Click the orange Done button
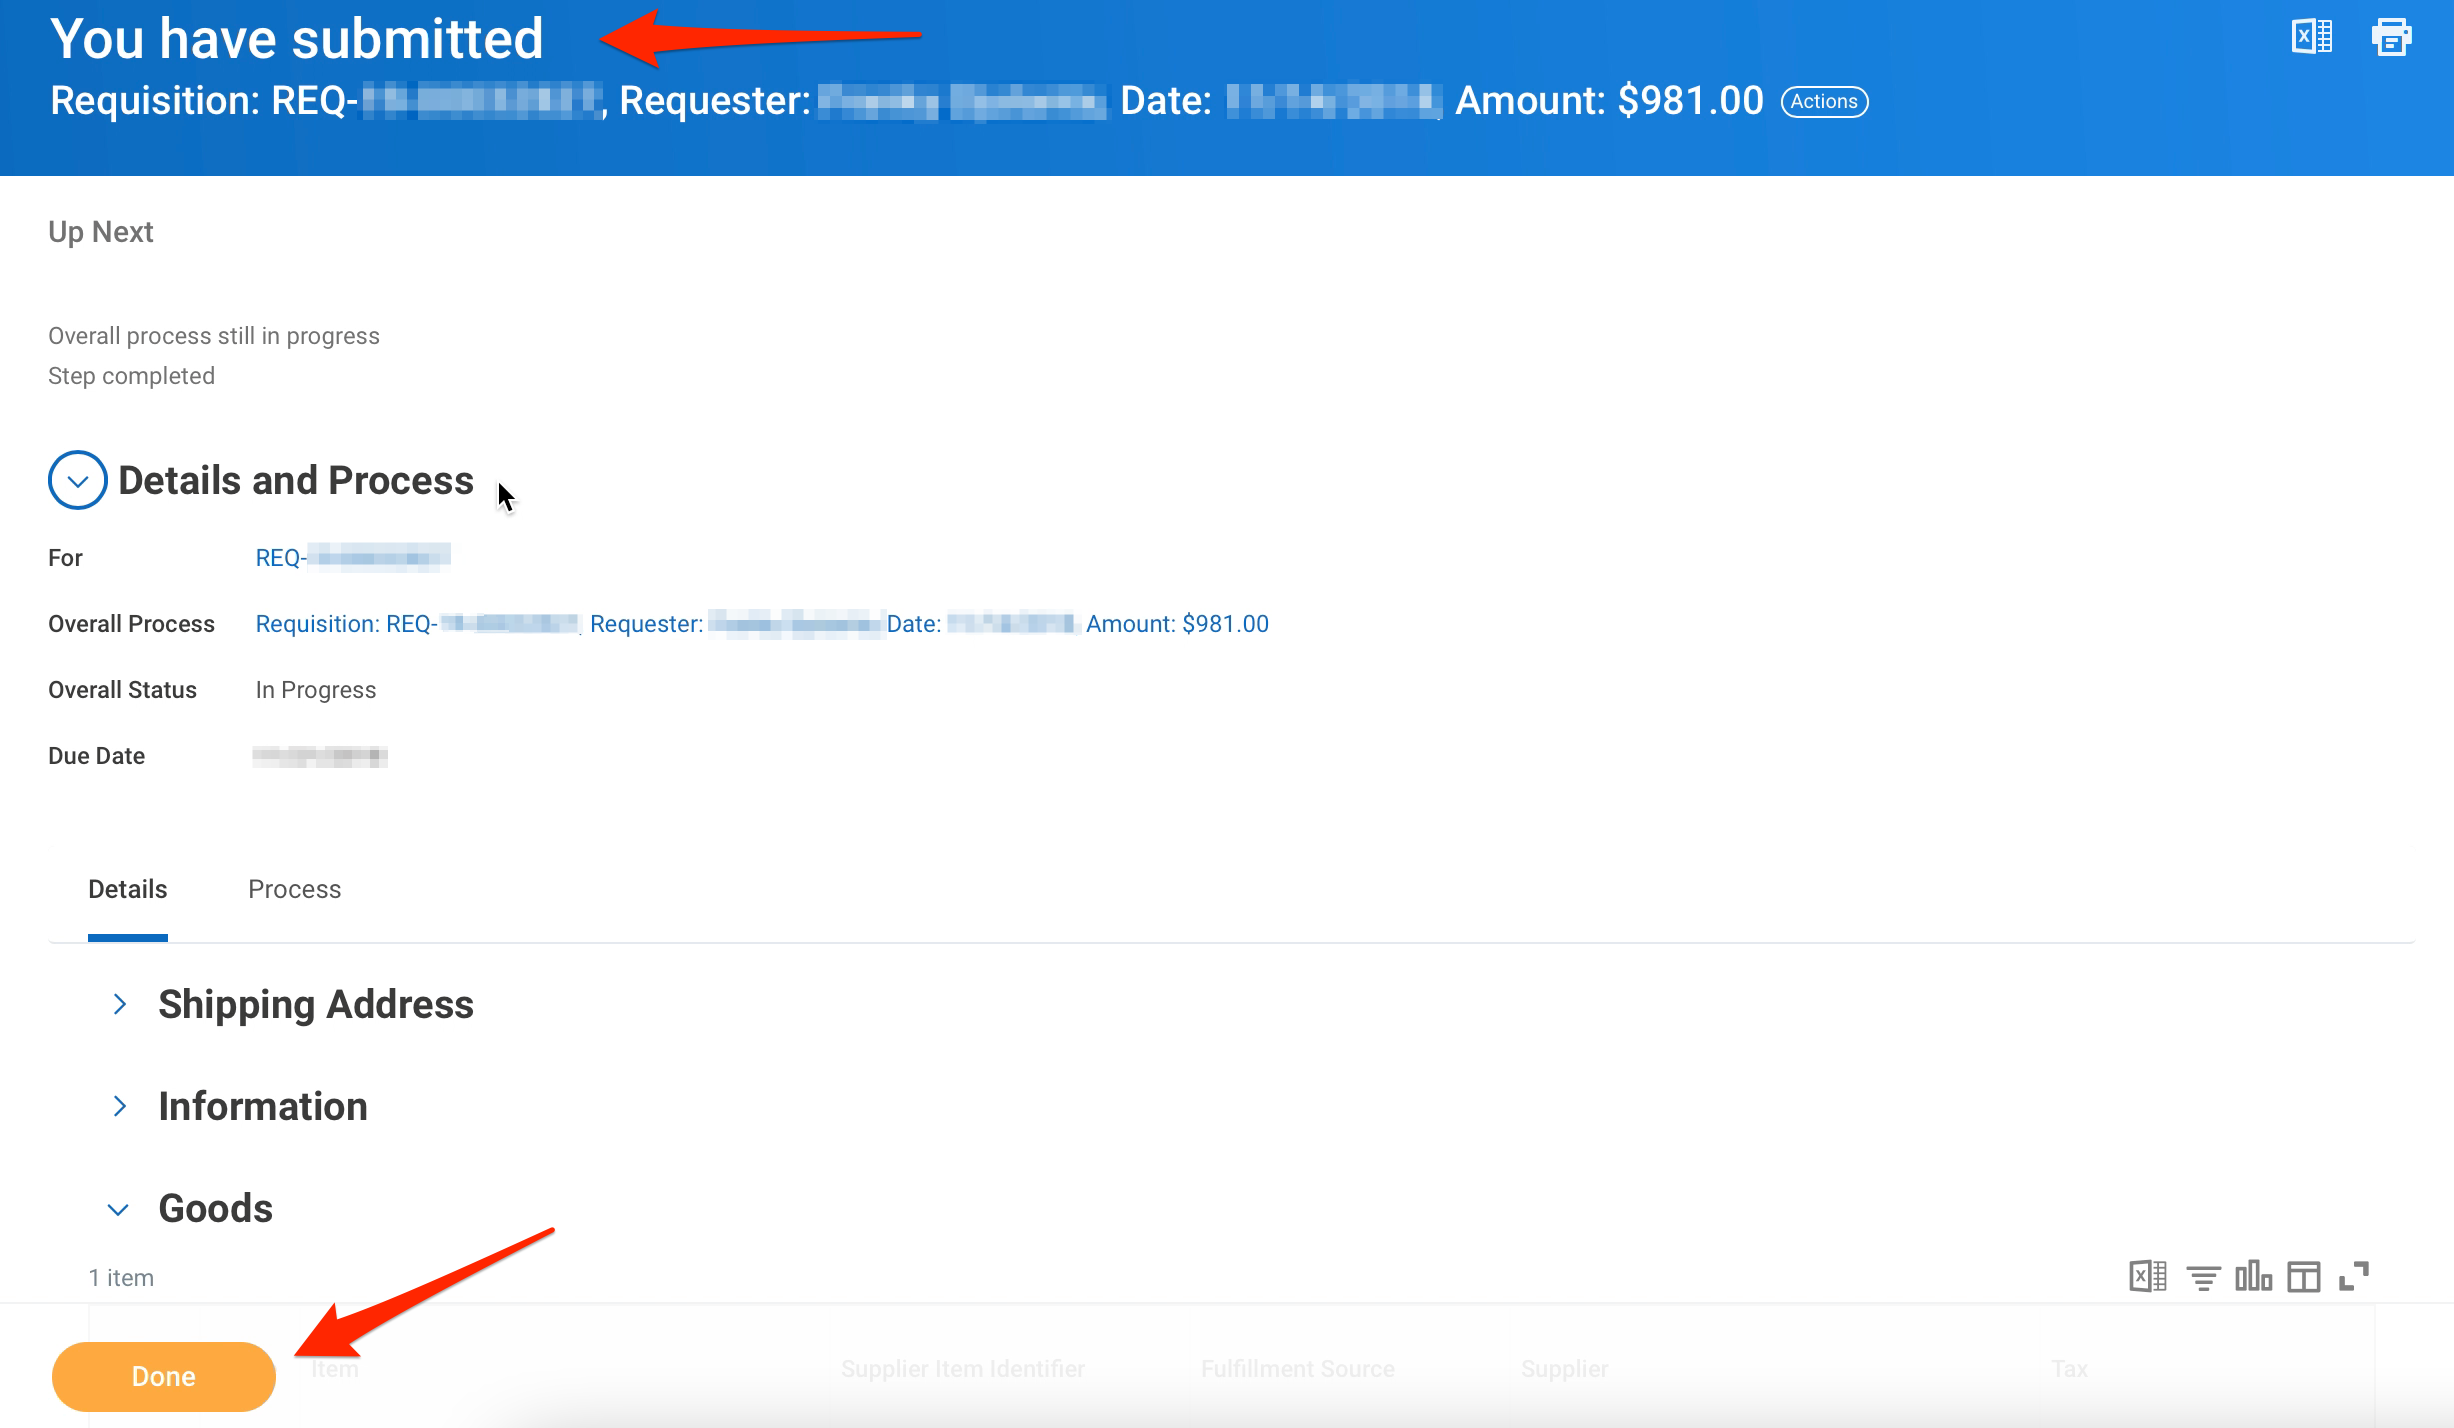 click(164, 1376)
